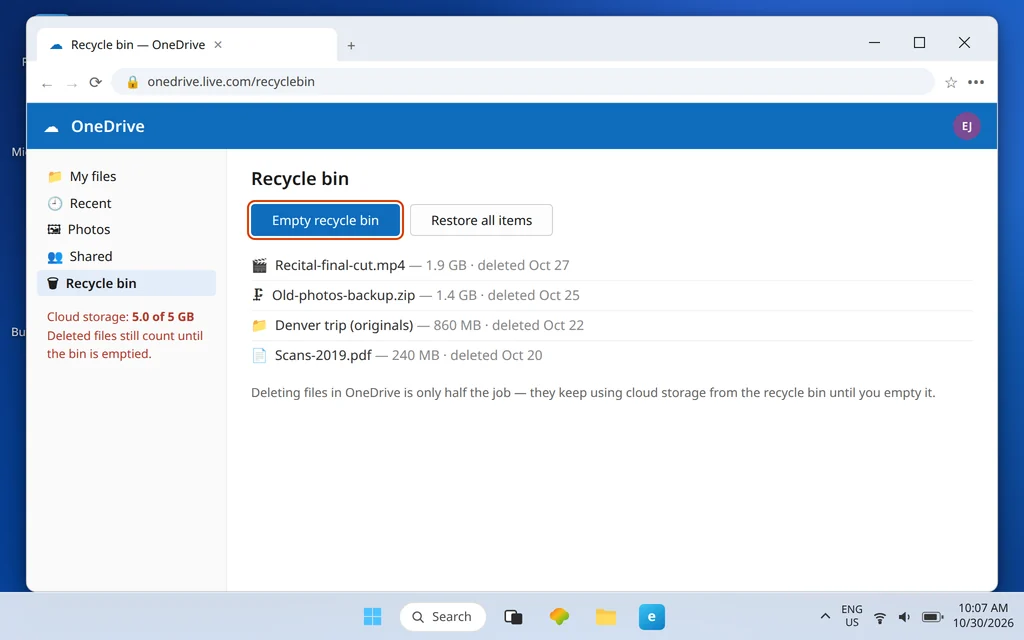The image size is (1024, 640).
Task: Open File Explorer from taskbar
Action: (x=605, y=616)
